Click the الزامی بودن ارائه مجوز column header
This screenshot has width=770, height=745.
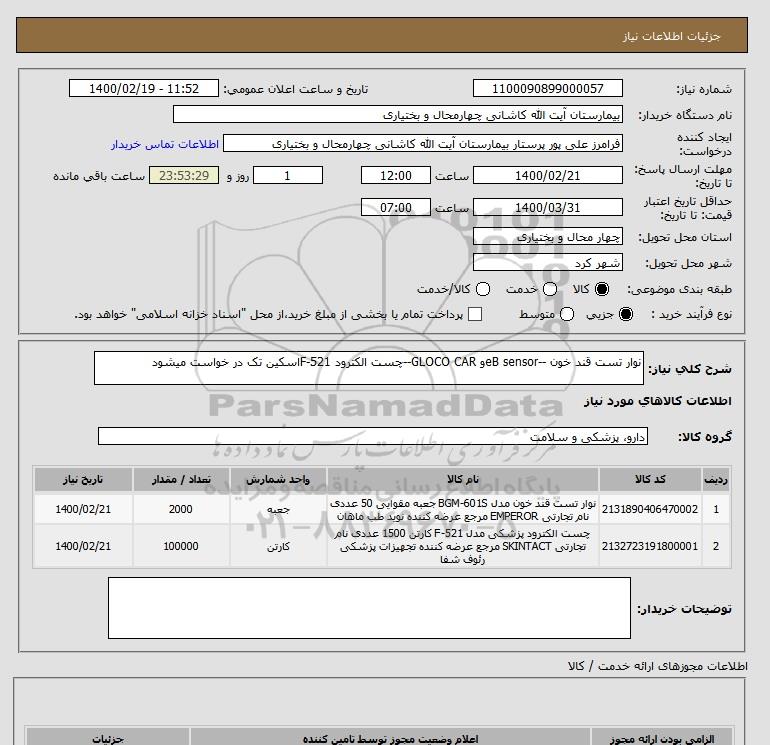tap(661, 738)
